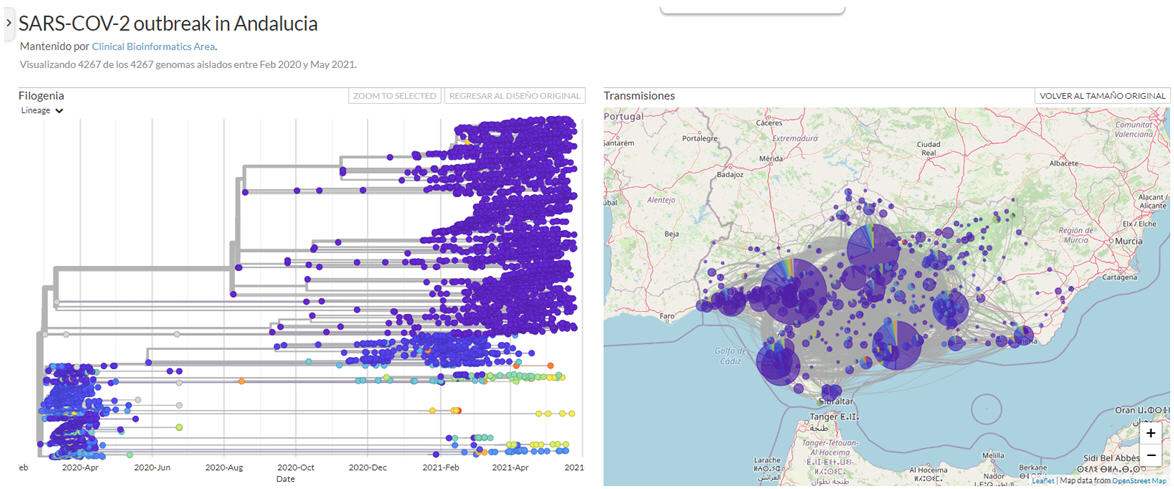Select the orange tip on the 2020-Aug line
The width and height of the screenshot is (1174, 489).
(x=242, y=381)
